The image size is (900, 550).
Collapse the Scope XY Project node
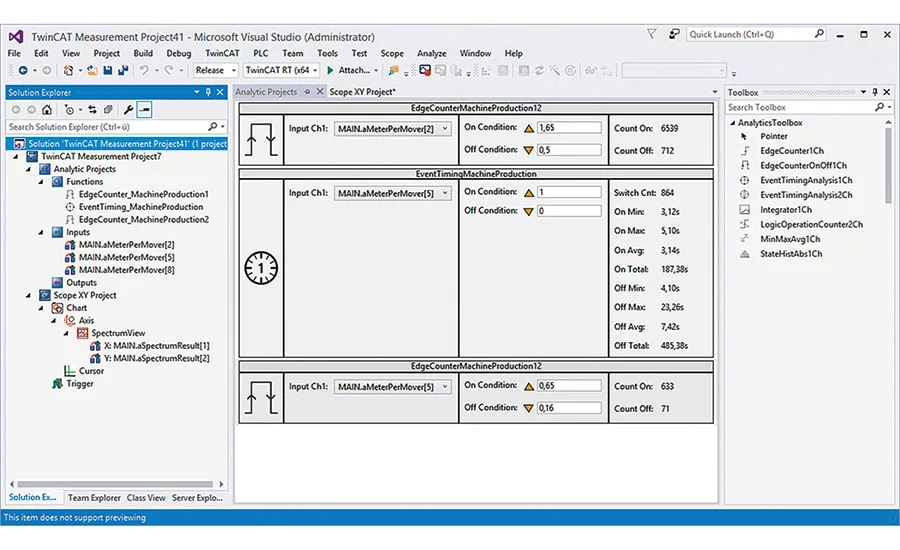pos(29,296)
